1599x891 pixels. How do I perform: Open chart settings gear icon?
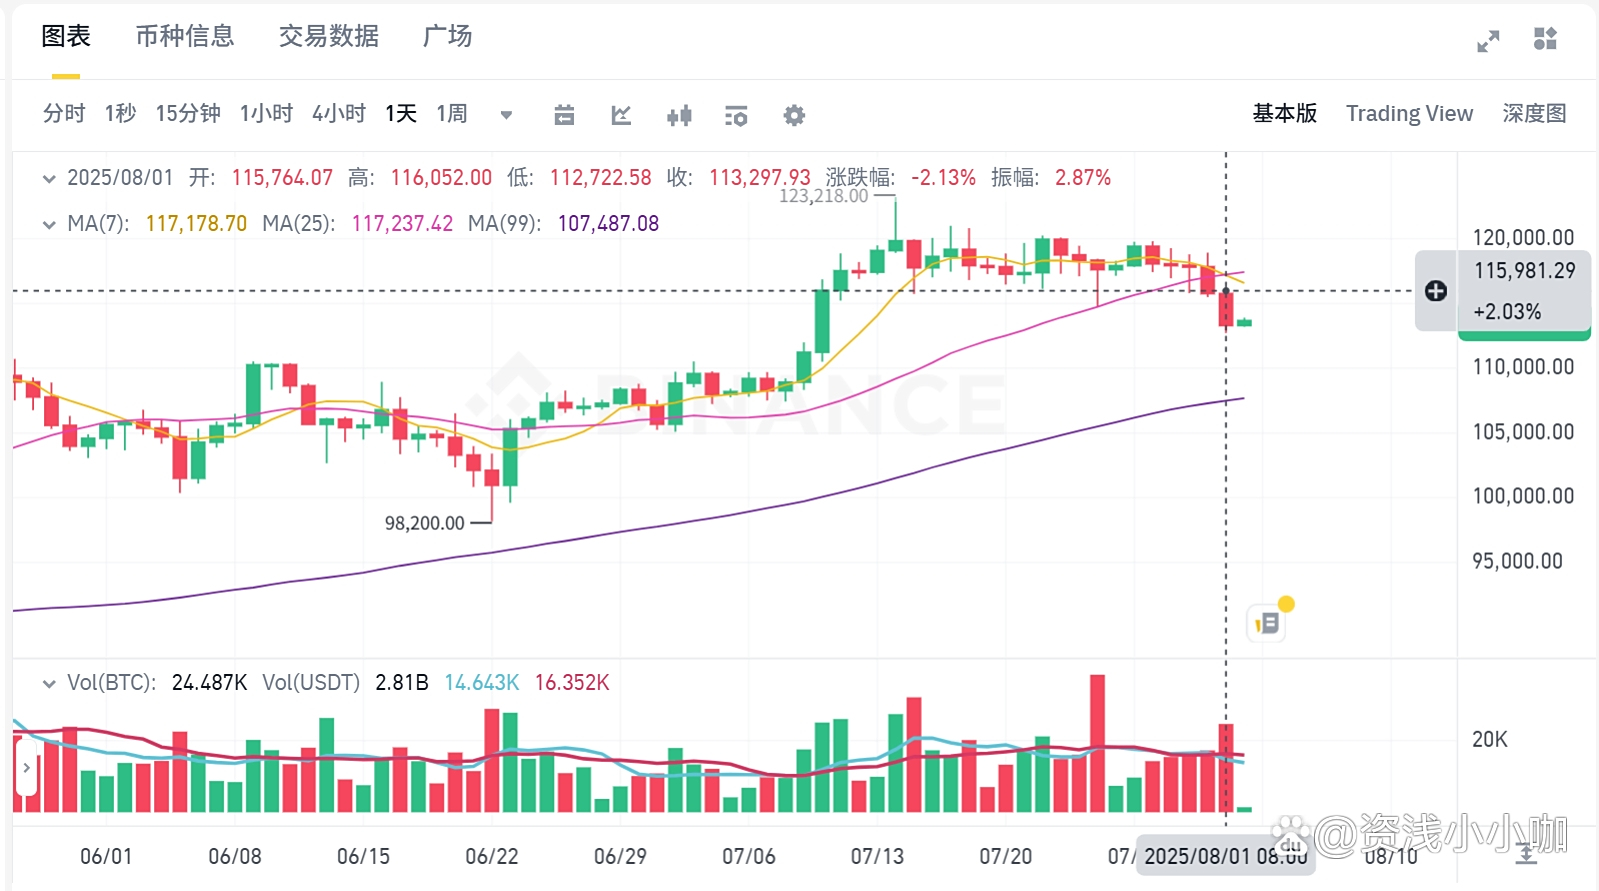(x=794, y=115)
